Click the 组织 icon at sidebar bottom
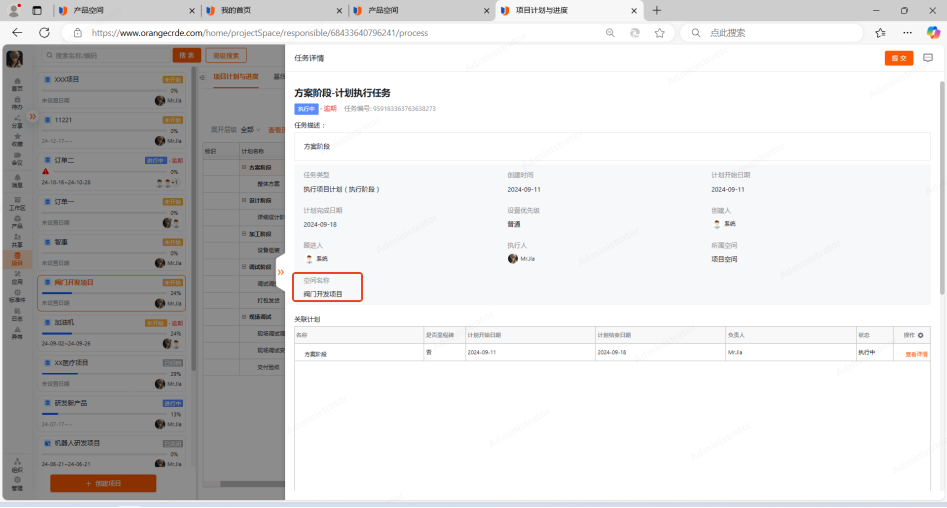The height and width of the screenshot is (508, 947). [17, 466]
